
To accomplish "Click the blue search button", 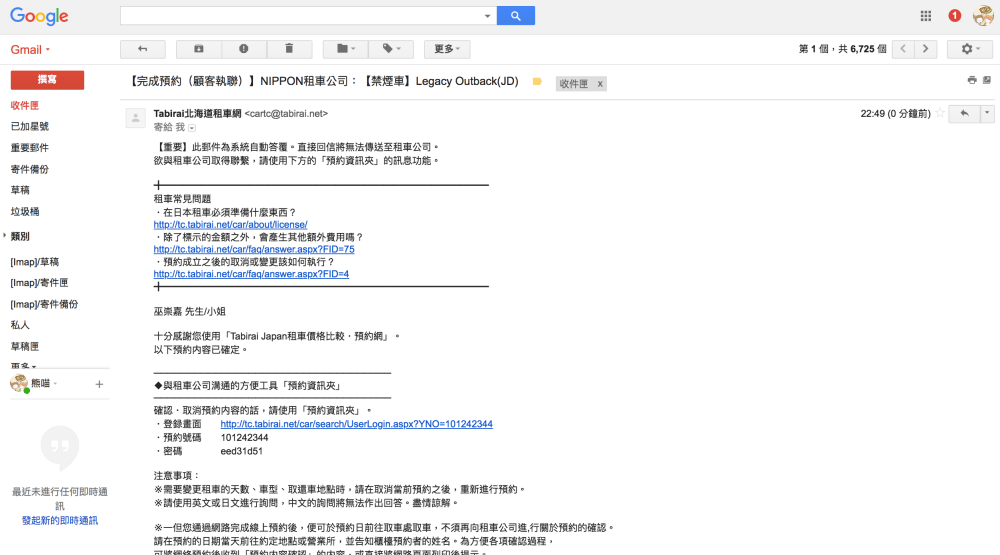I will point(515,16).
